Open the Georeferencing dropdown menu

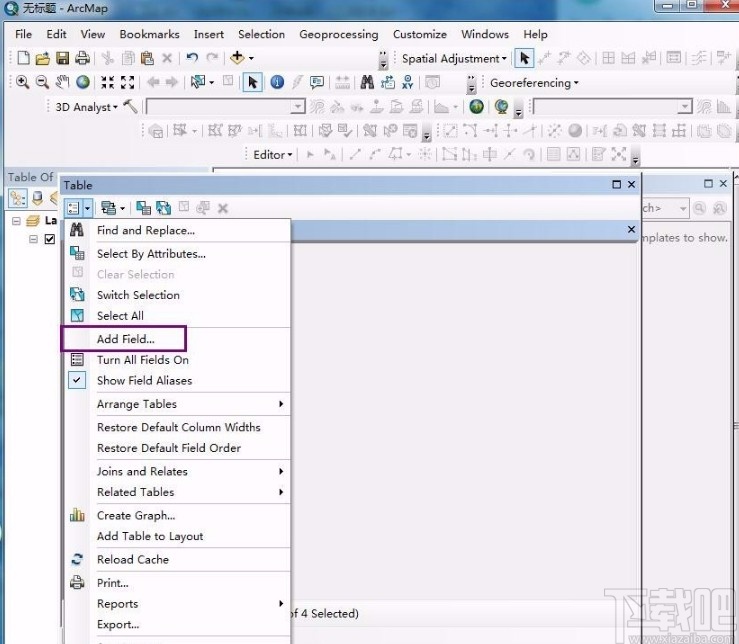[x=534, y=83]
